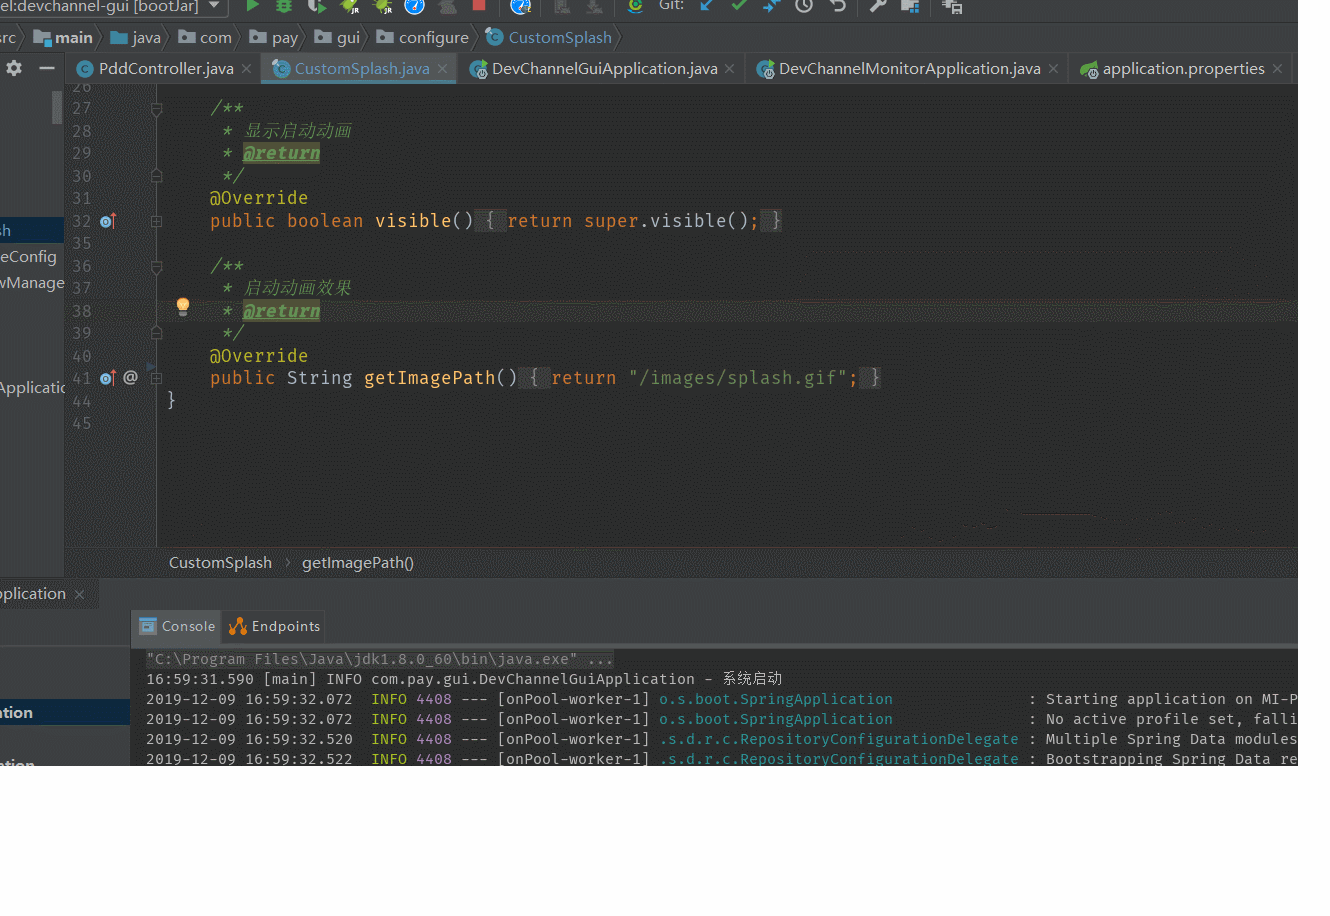Collapse the Javadoc comment at line 36

pyautogui.click(x=157, y=267)
